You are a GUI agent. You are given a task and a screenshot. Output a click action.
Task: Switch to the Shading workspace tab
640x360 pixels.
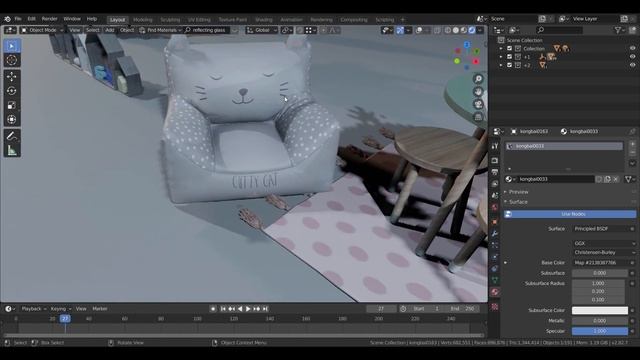pos(264,20)
